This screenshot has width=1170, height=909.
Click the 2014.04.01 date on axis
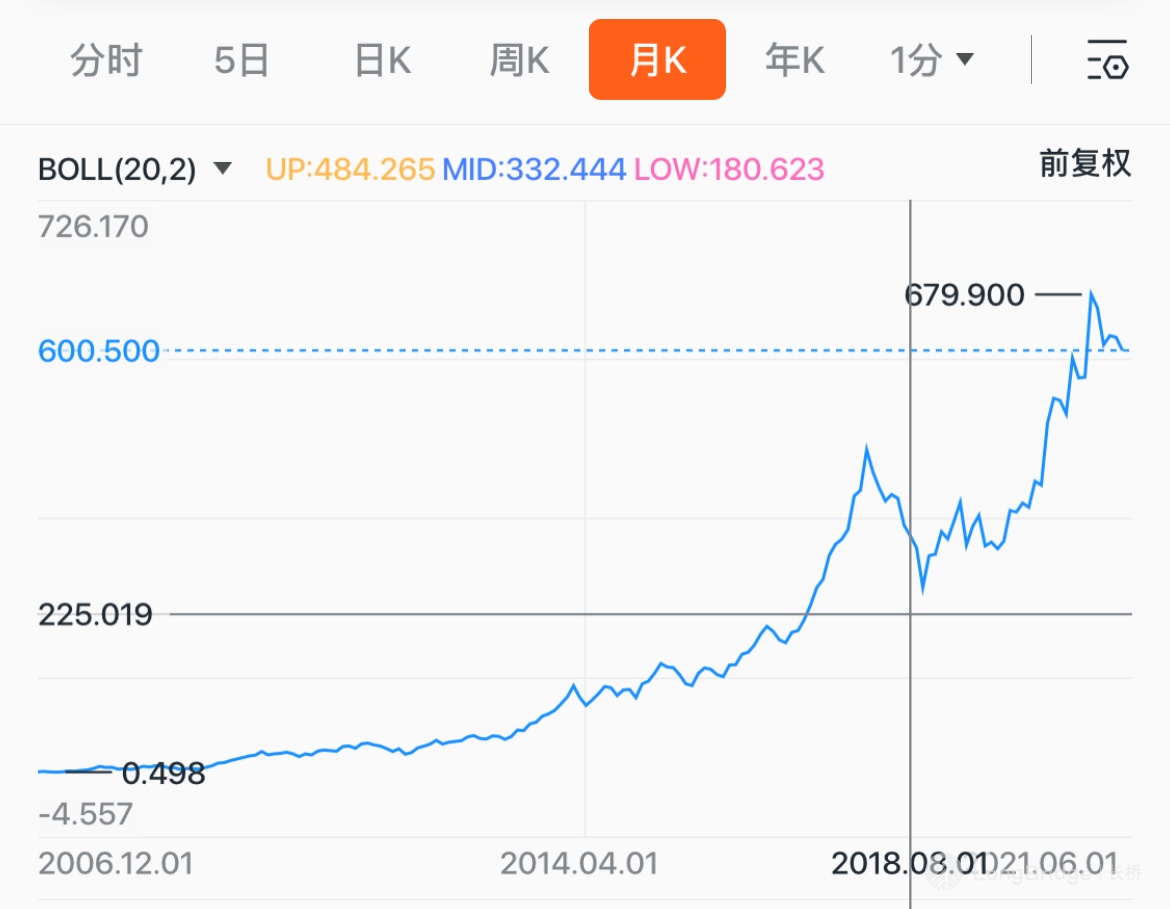pos(579,863)
